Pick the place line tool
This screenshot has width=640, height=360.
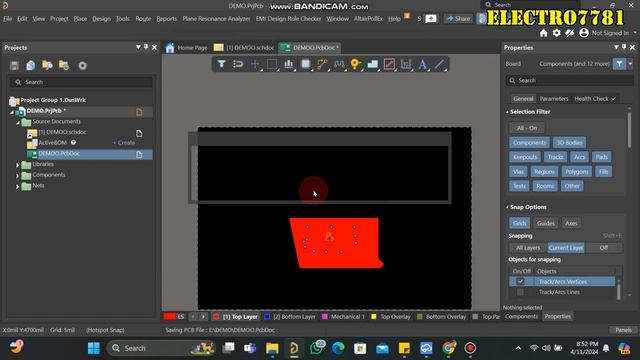click(439, 64)
